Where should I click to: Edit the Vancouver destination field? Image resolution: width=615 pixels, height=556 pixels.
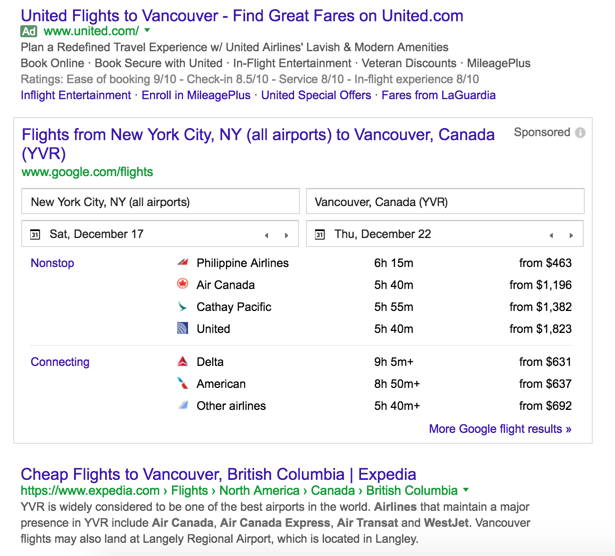pos(444,202)
